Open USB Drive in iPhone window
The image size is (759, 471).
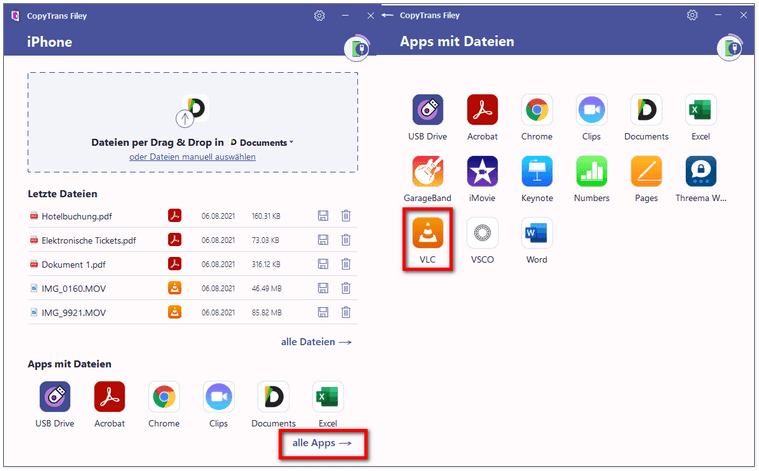click(55, 397)
